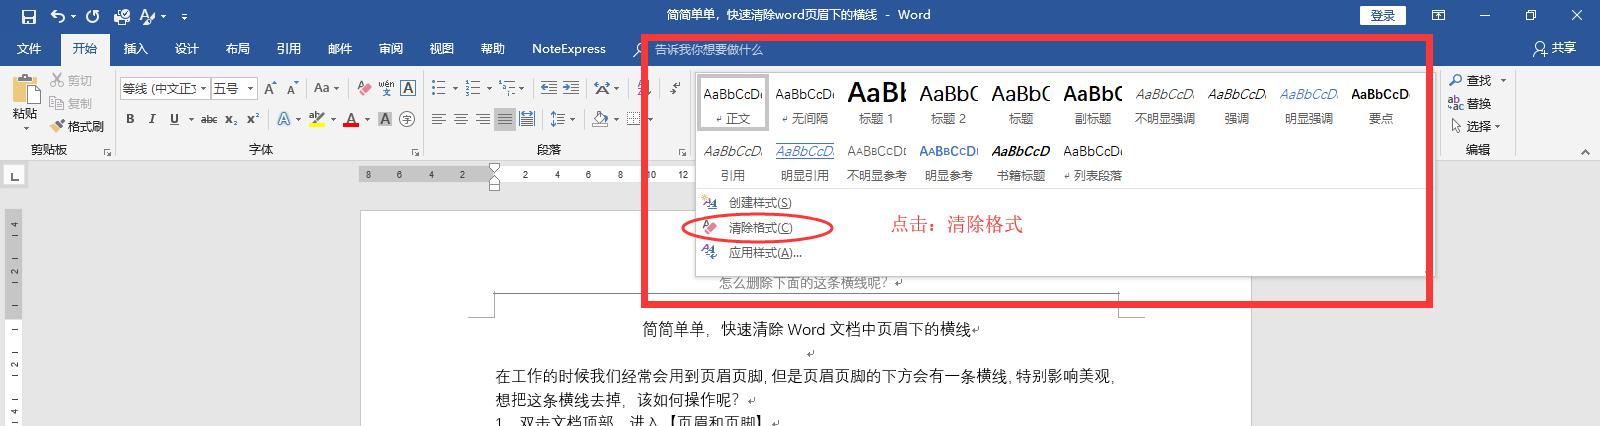This screenshot has width=1600, height=426.
Task: Select the Book Title (书籍标题) style
Action: (x=1021, y=160)
